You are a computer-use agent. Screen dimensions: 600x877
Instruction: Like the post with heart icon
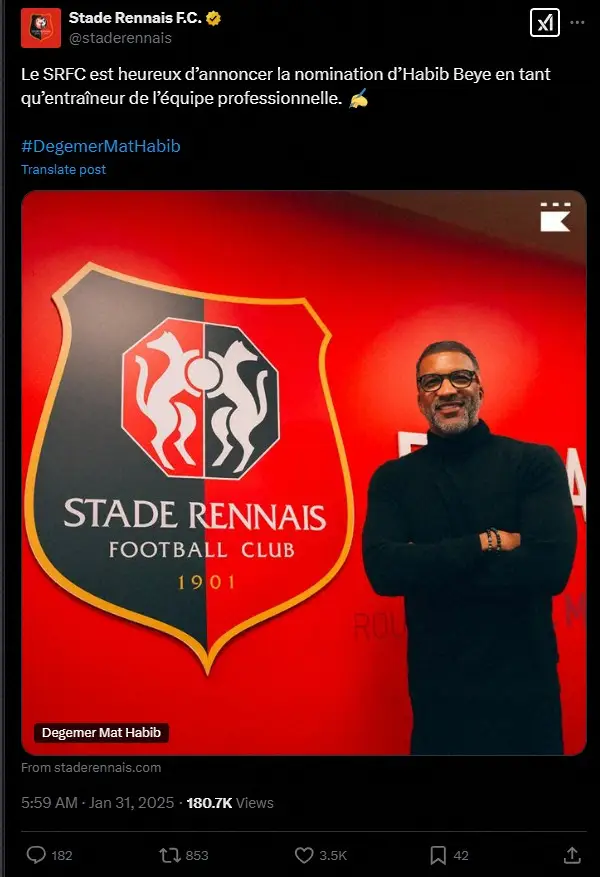click(x=304, y=855)
